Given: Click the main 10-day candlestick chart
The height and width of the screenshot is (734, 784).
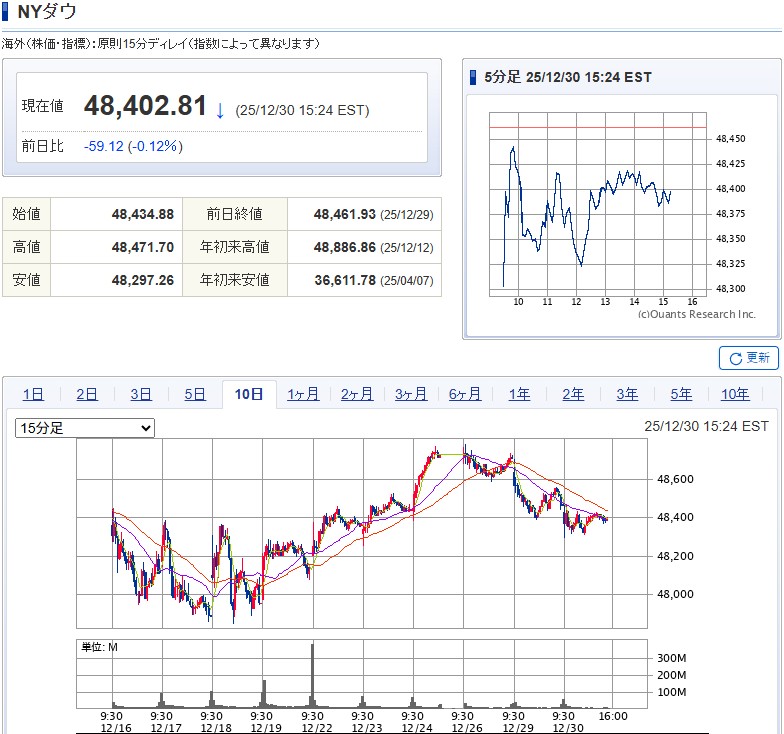Looking at the screenshot, I should [x=362, y=535].
